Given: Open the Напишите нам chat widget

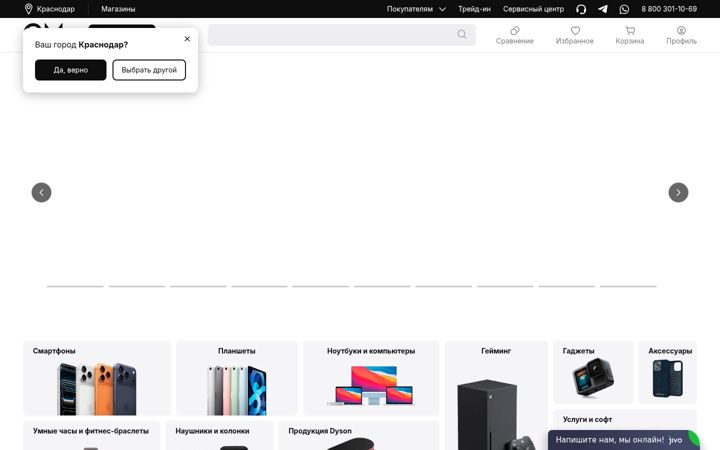Looking at the screenshot, I should [624, 440].
